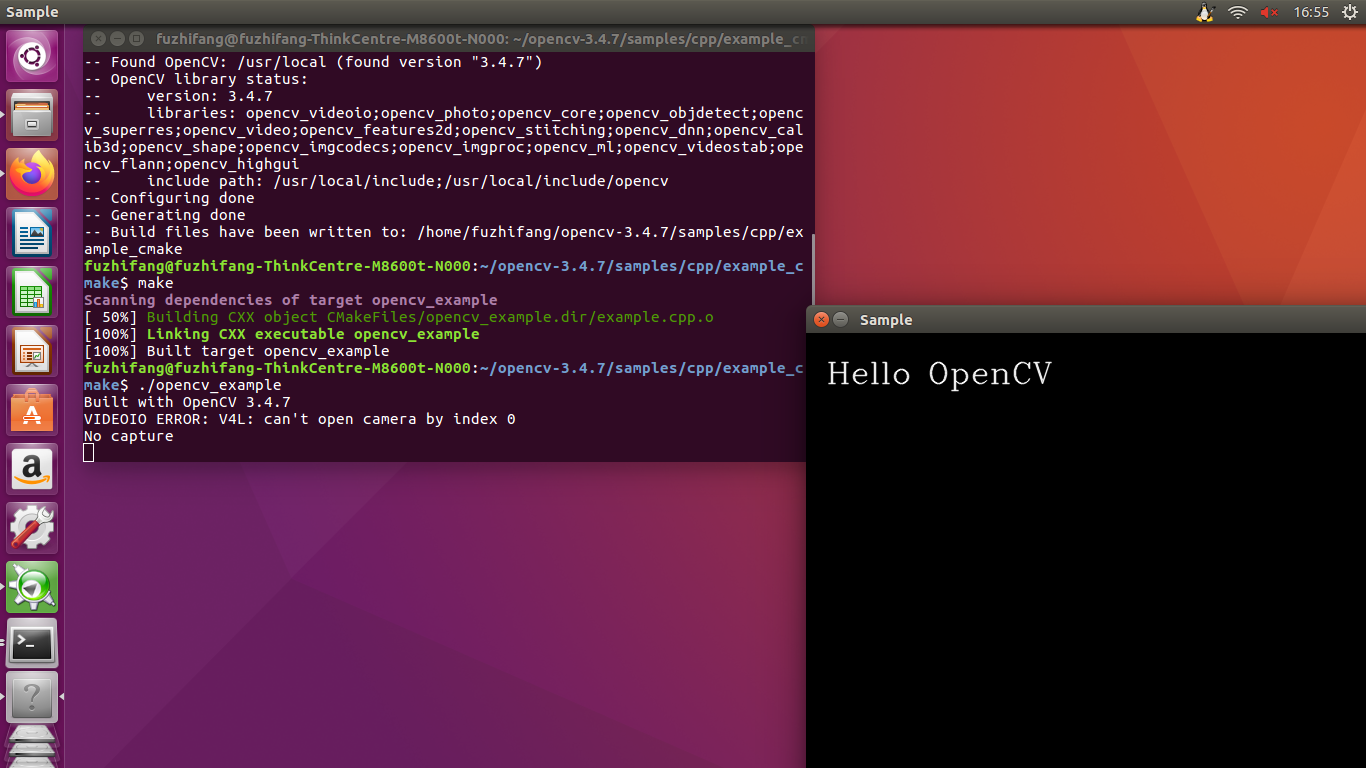1366x768 pixels.
Task: Click the 'Build files have been written' line
Action: pyautogui.click(x=444, y=241)
